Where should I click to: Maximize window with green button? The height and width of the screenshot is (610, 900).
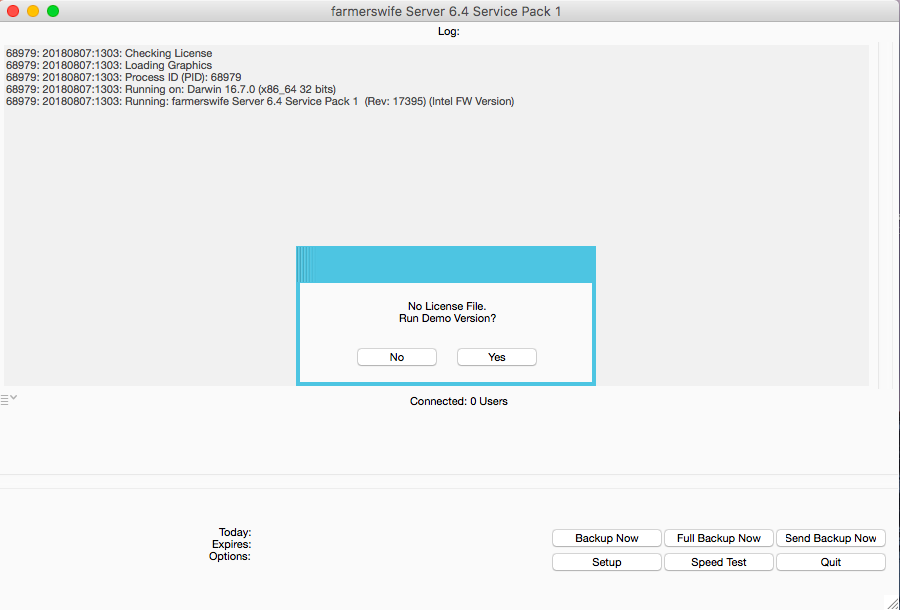pos(53,11)
